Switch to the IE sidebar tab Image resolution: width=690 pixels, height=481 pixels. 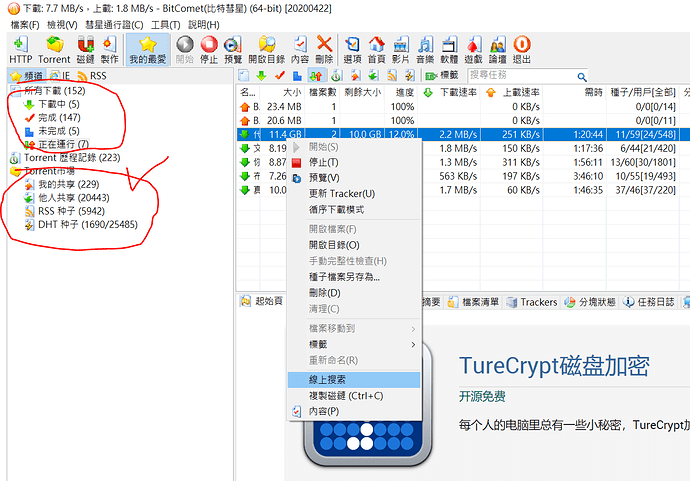tap(60, 76)
